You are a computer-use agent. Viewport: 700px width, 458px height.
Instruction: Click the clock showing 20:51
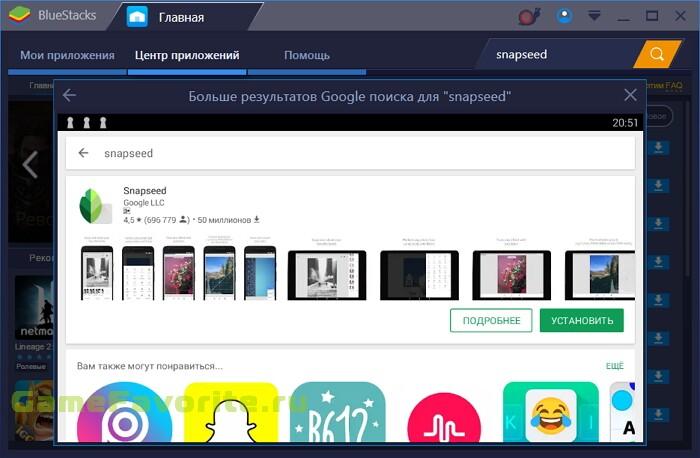click(x=625, y=123)
